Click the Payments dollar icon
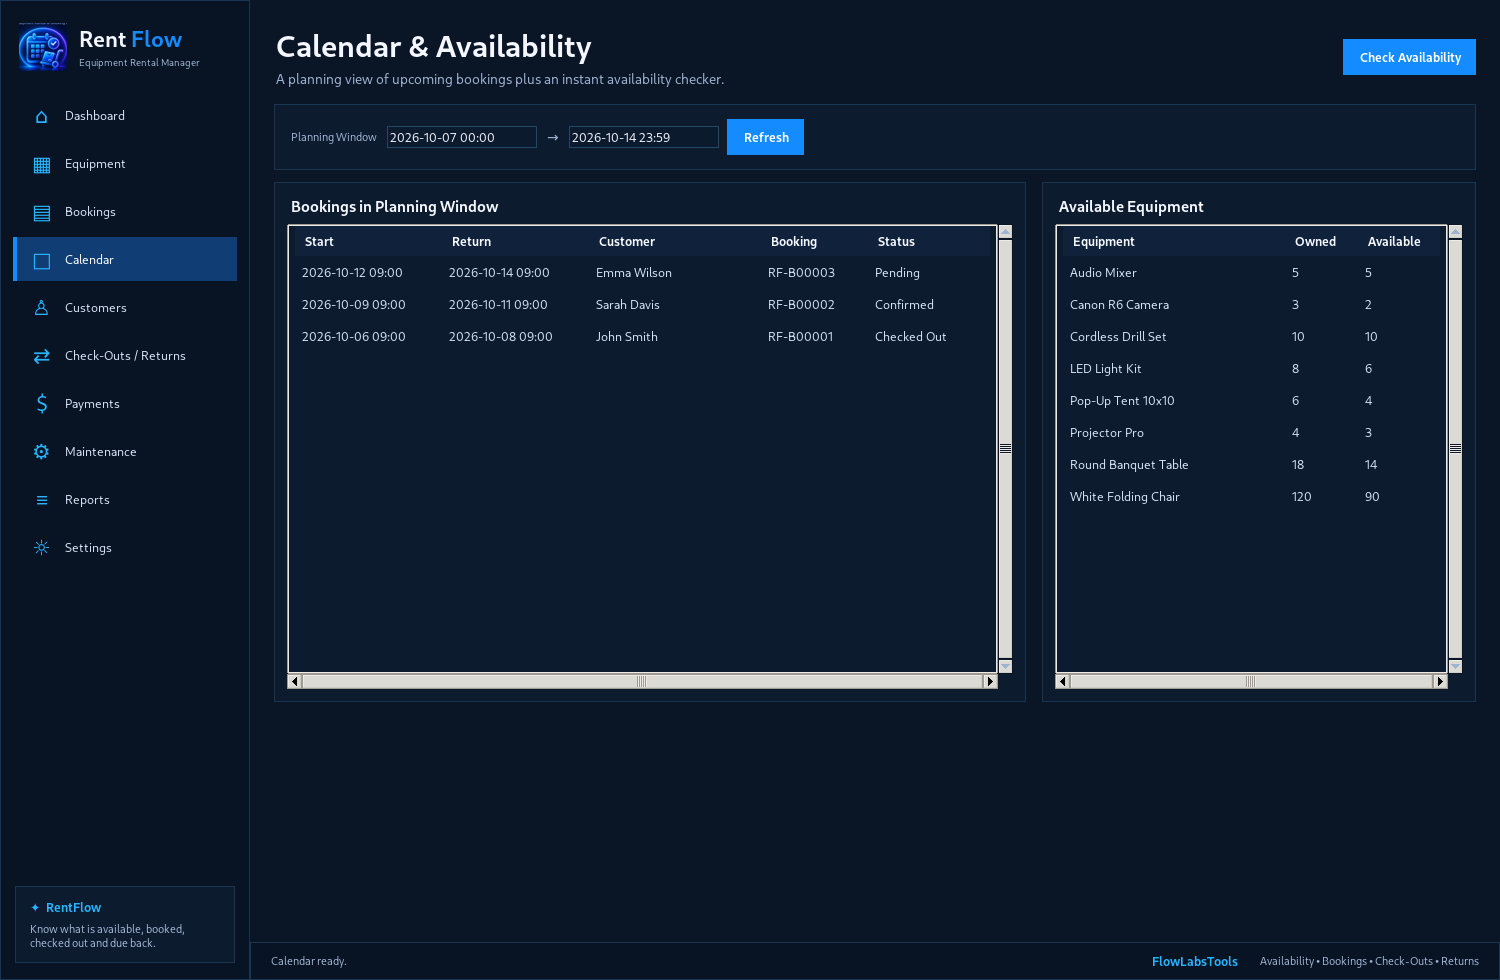The image size is (1500, 980). [x=41, y=404]
